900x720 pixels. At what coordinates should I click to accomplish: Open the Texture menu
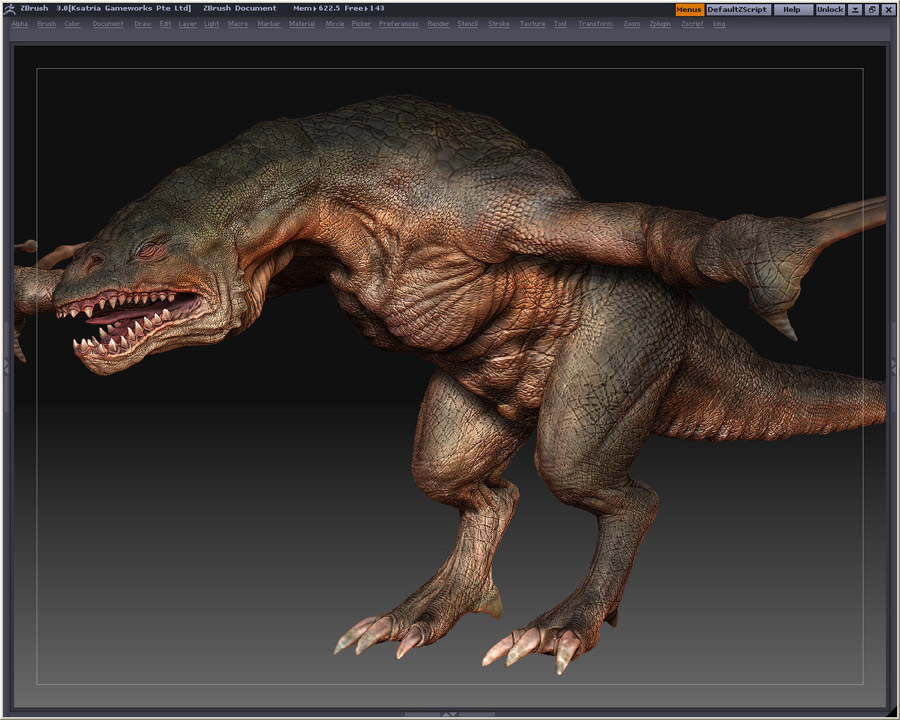533,24
